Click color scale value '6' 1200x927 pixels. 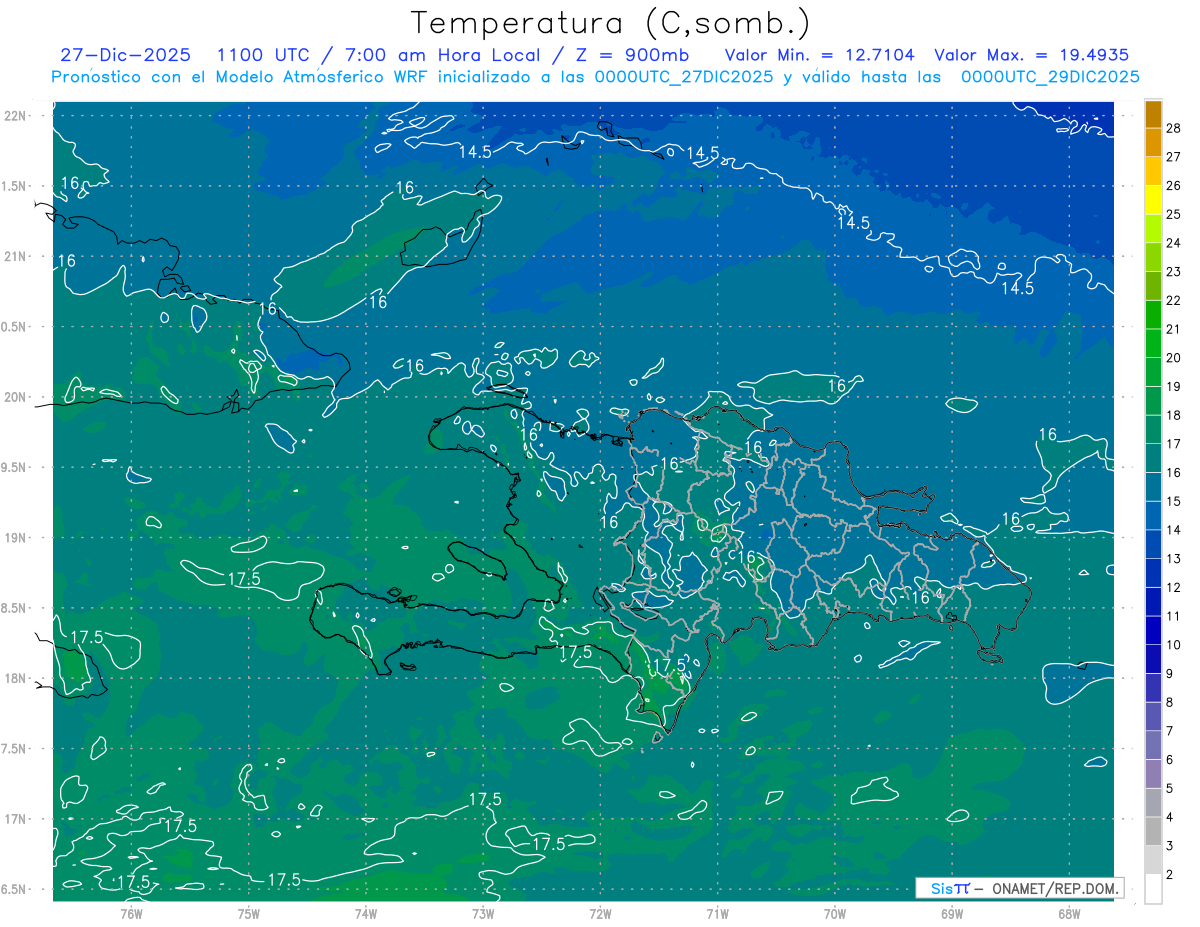pyautogui.click(x=1171, y=760)
